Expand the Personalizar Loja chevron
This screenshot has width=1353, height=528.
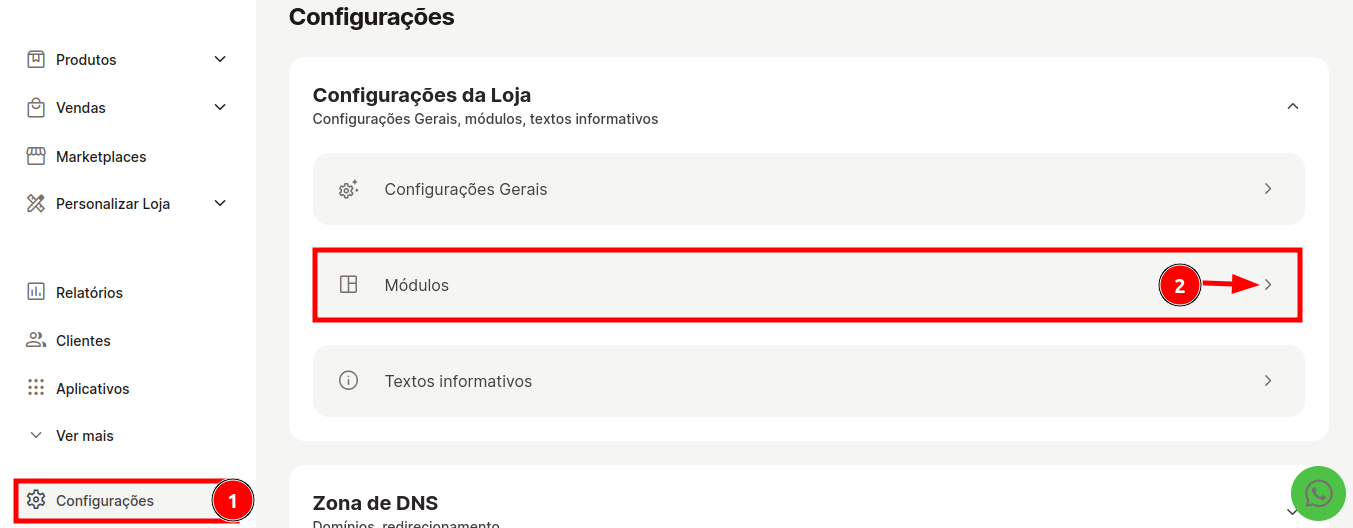[220, 204]
